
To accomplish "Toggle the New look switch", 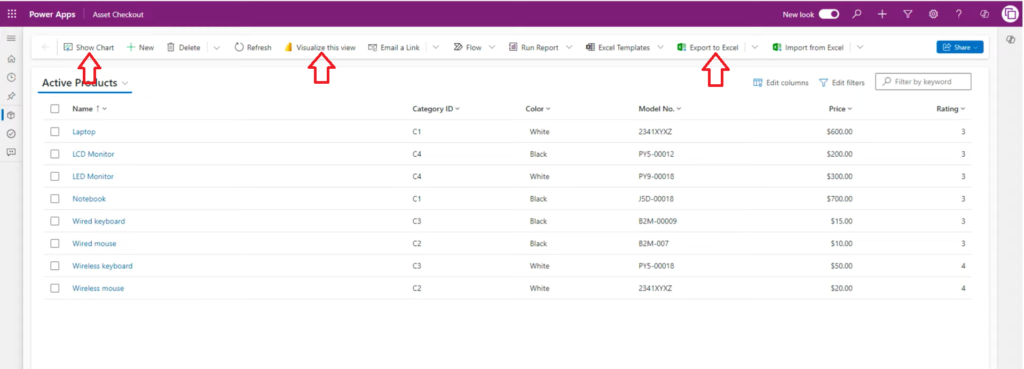I will point(829,14).
